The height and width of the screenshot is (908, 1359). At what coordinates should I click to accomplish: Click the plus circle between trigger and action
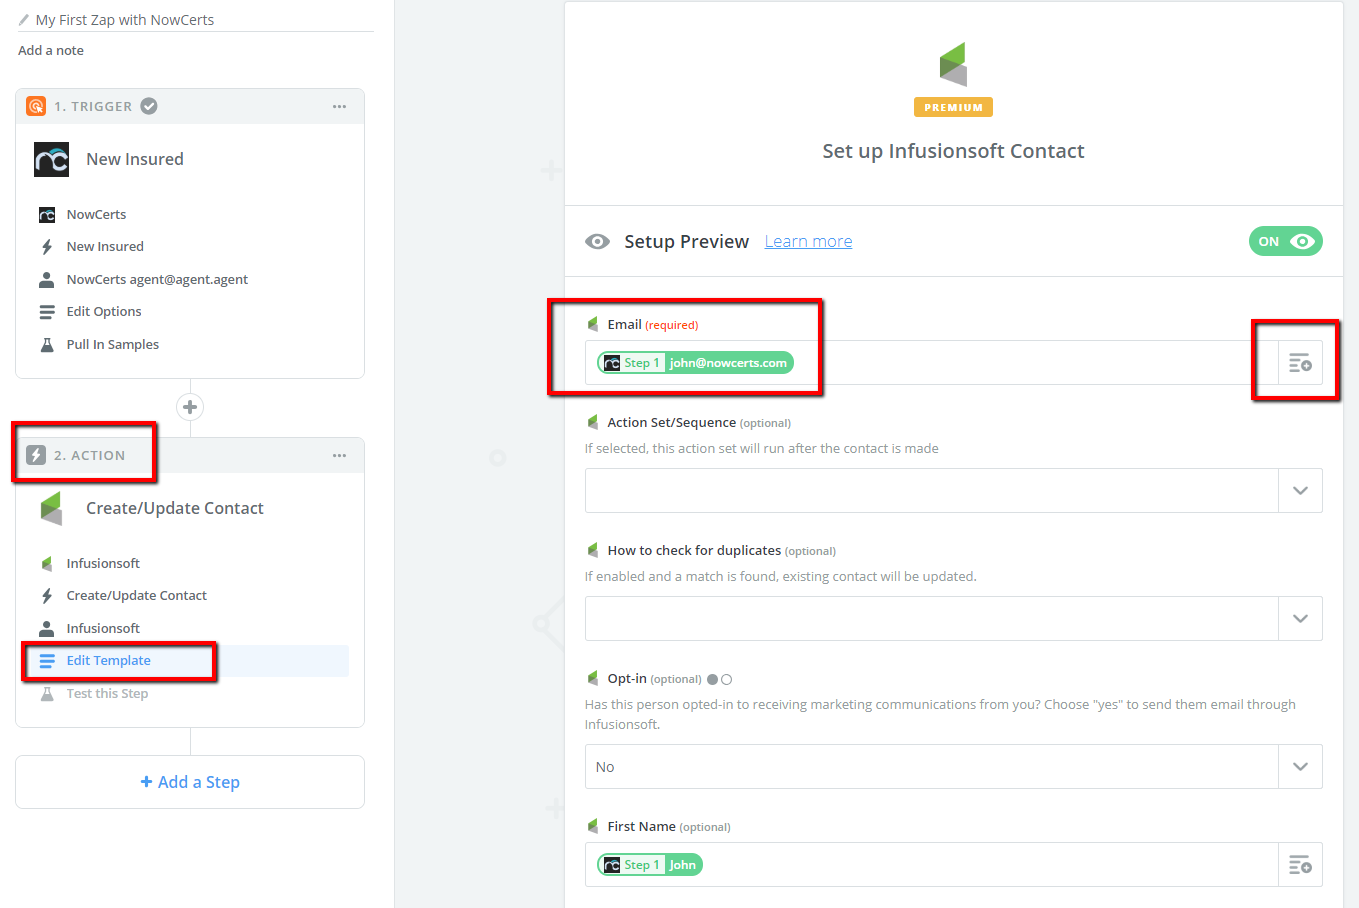(190, 407)
